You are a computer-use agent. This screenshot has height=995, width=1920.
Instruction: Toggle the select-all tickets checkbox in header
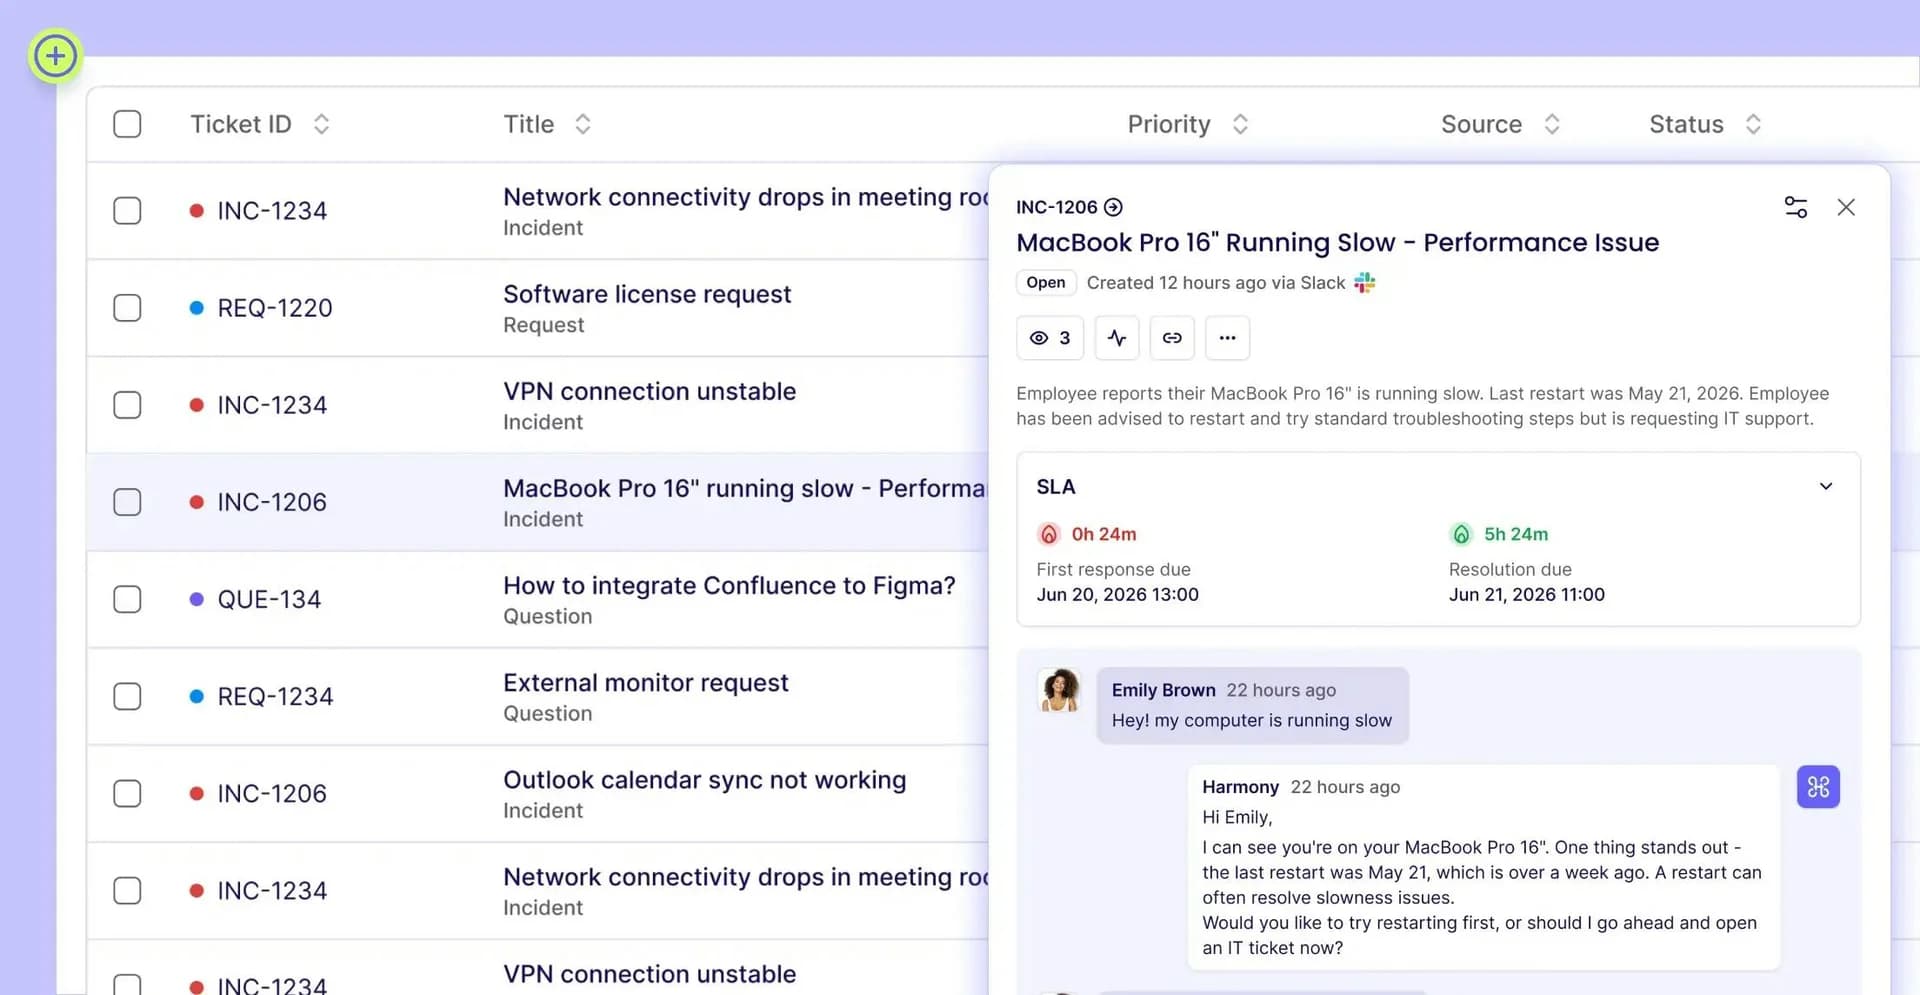(127, 124)
